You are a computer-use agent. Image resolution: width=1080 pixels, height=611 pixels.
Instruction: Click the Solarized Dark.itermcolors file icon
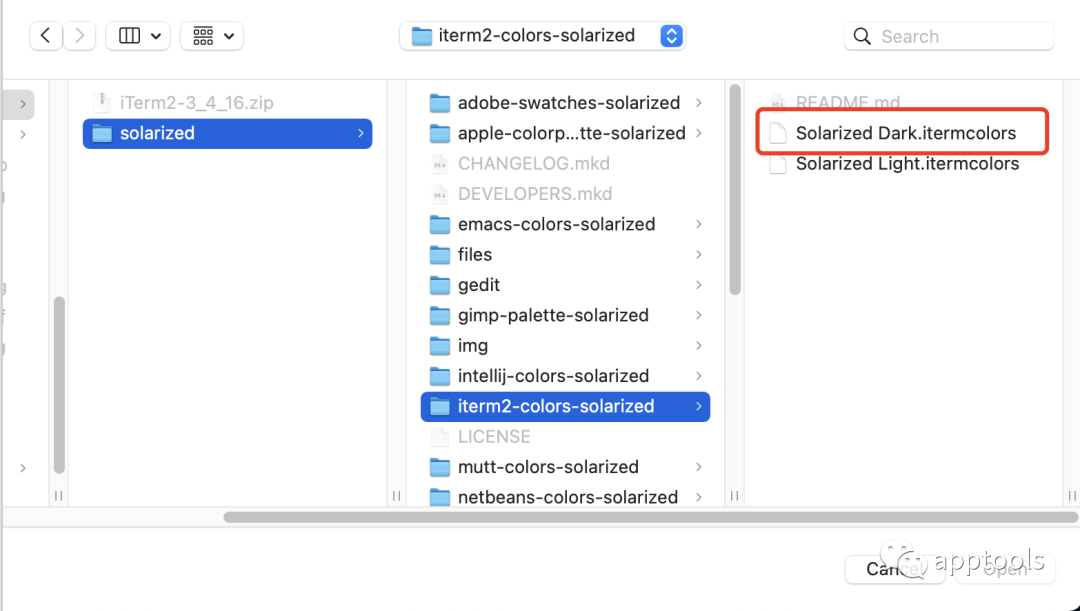(x=777, y=133)
